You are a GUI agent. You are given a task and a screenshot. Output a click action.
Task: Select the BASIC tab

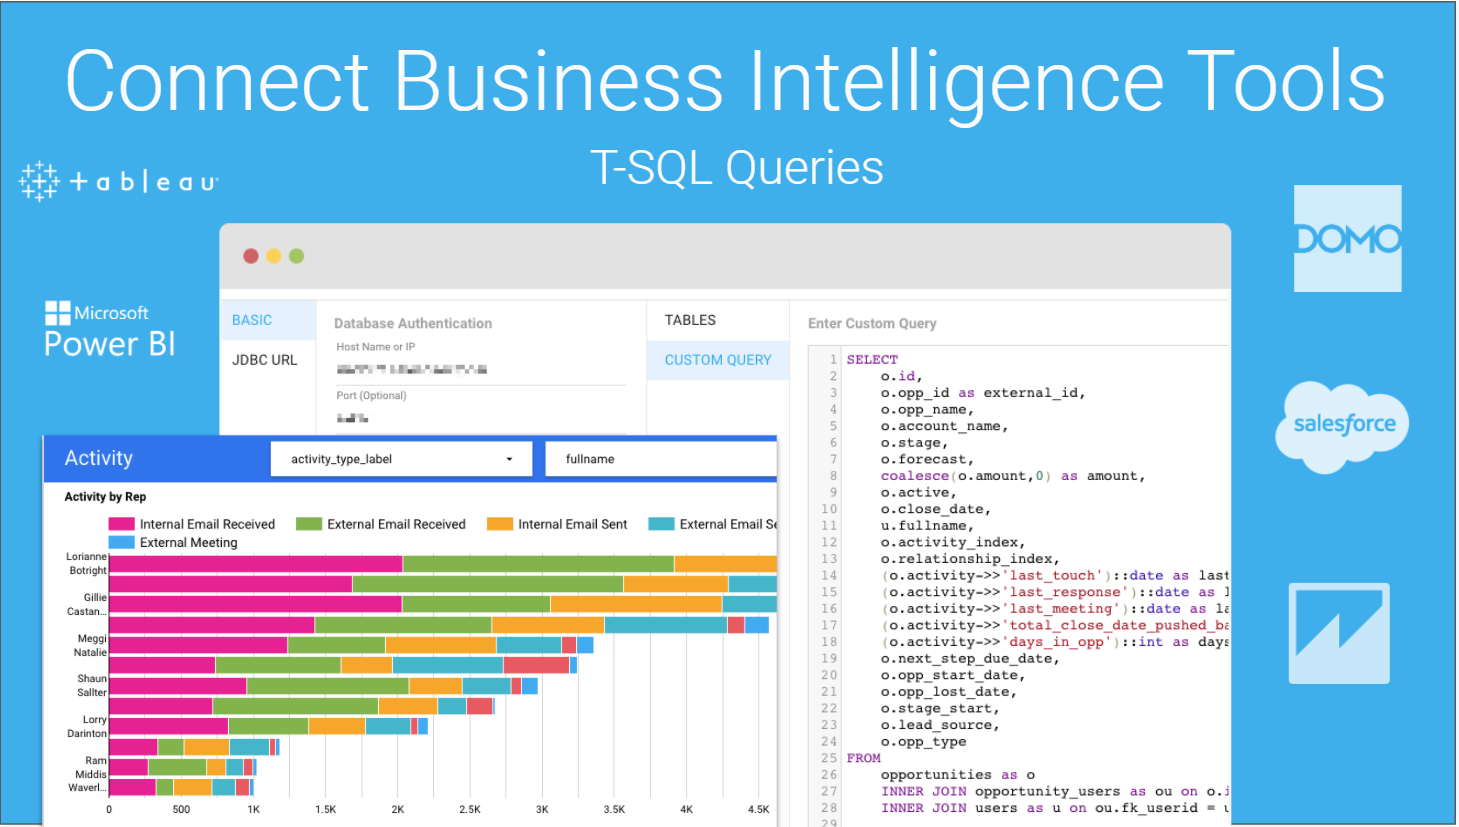tap(268, 320)
